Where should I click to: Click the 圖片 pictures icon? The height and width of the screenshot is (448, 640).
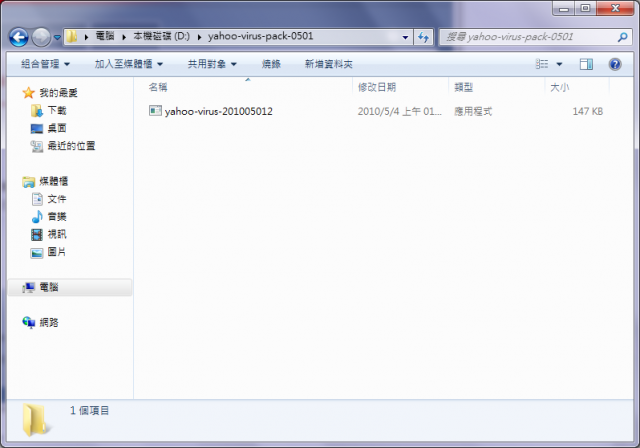[x=37, y=253]
